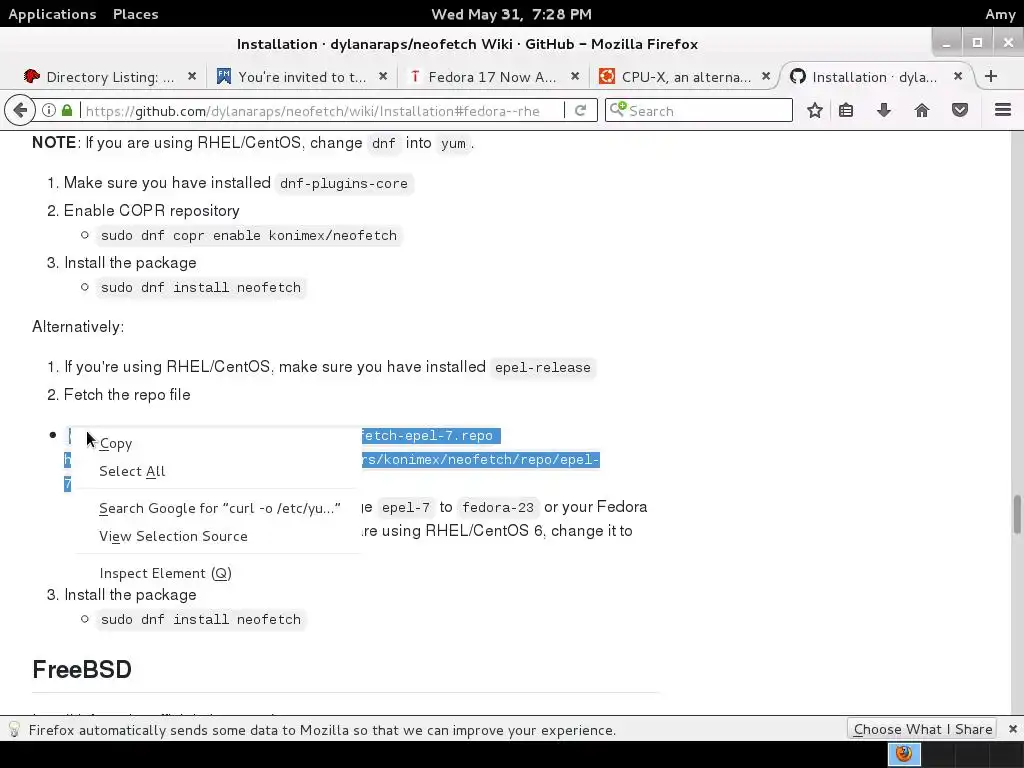Maximize the Firefox window
The image size is (1024, 768).
(x=978, y=43)
